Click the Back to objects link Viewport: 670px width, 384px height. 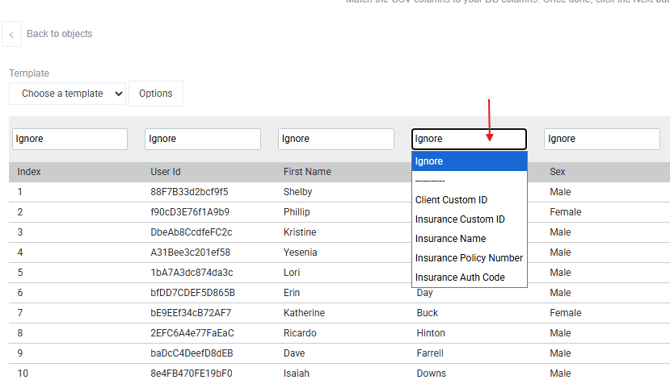(59, 34)
